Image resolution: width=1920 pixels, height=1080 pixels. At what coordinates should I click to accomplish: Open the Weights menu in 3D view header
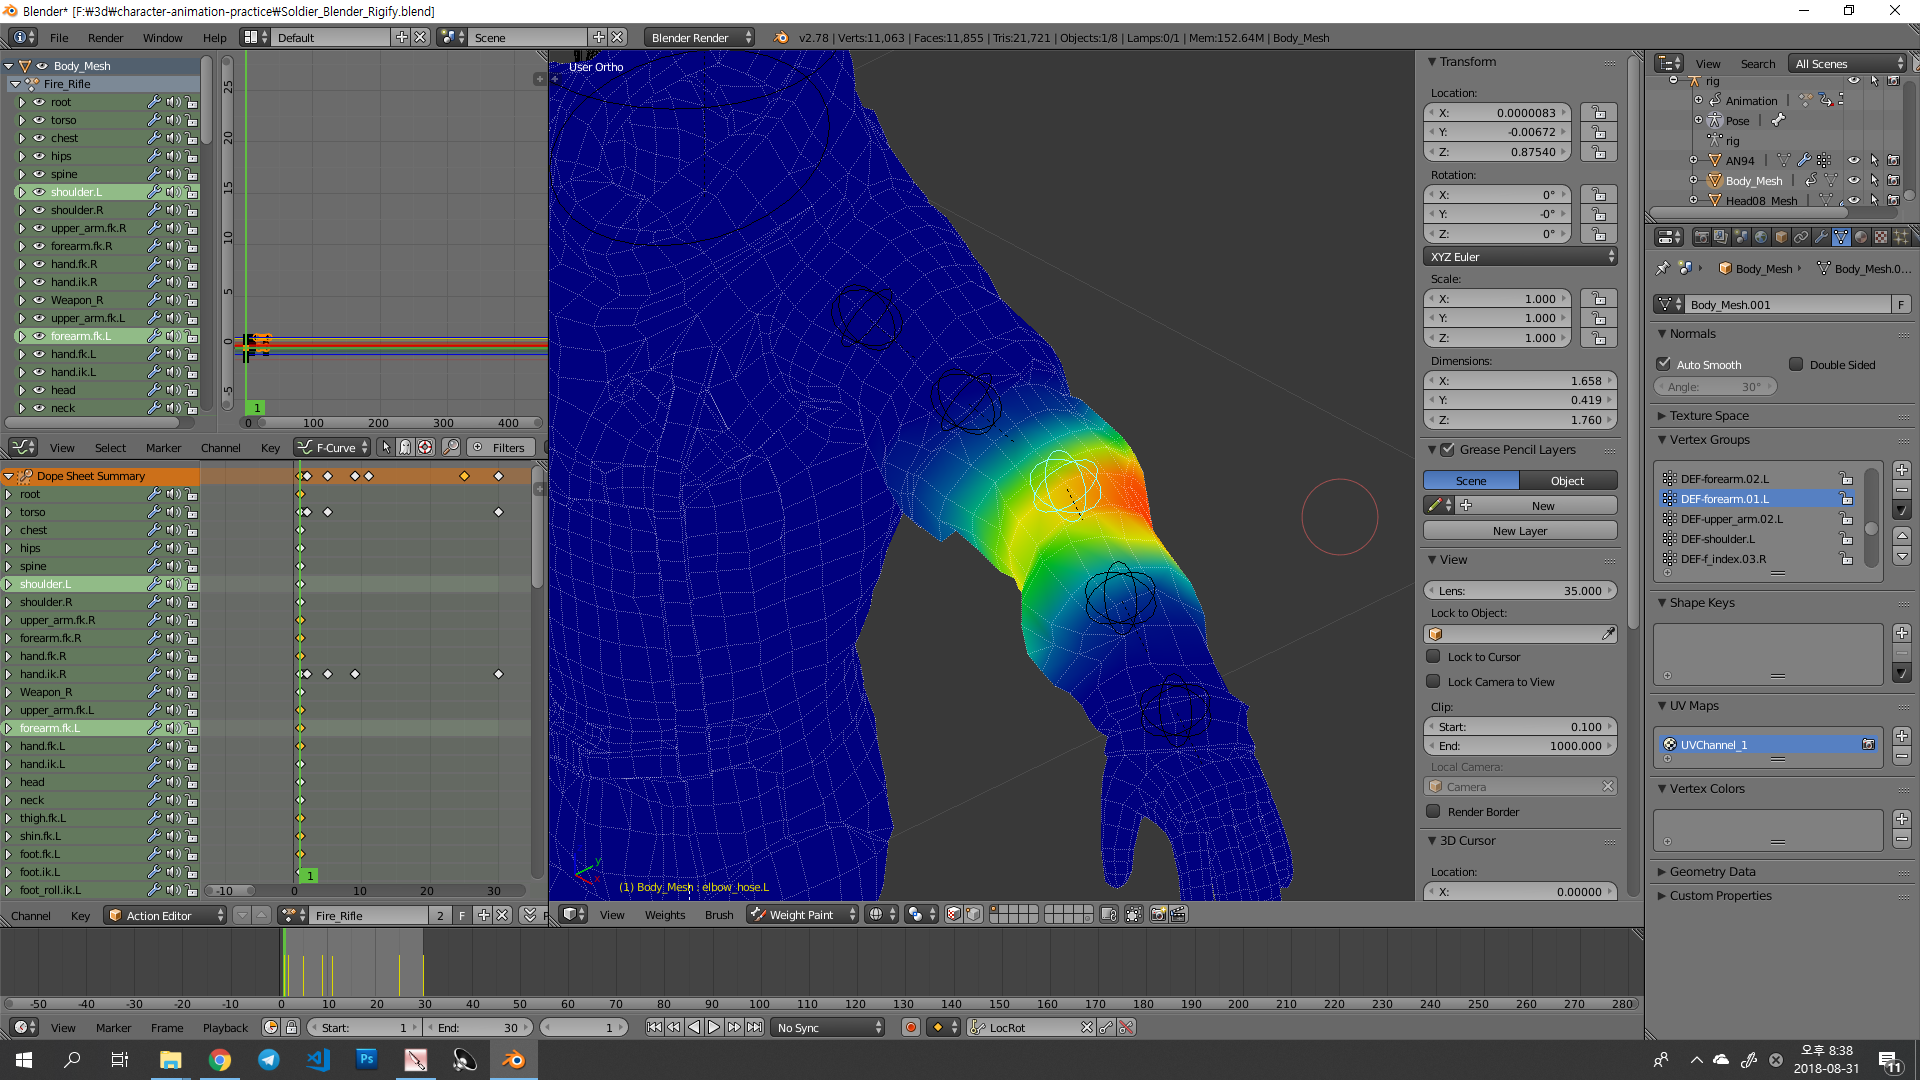click(665, 914)
